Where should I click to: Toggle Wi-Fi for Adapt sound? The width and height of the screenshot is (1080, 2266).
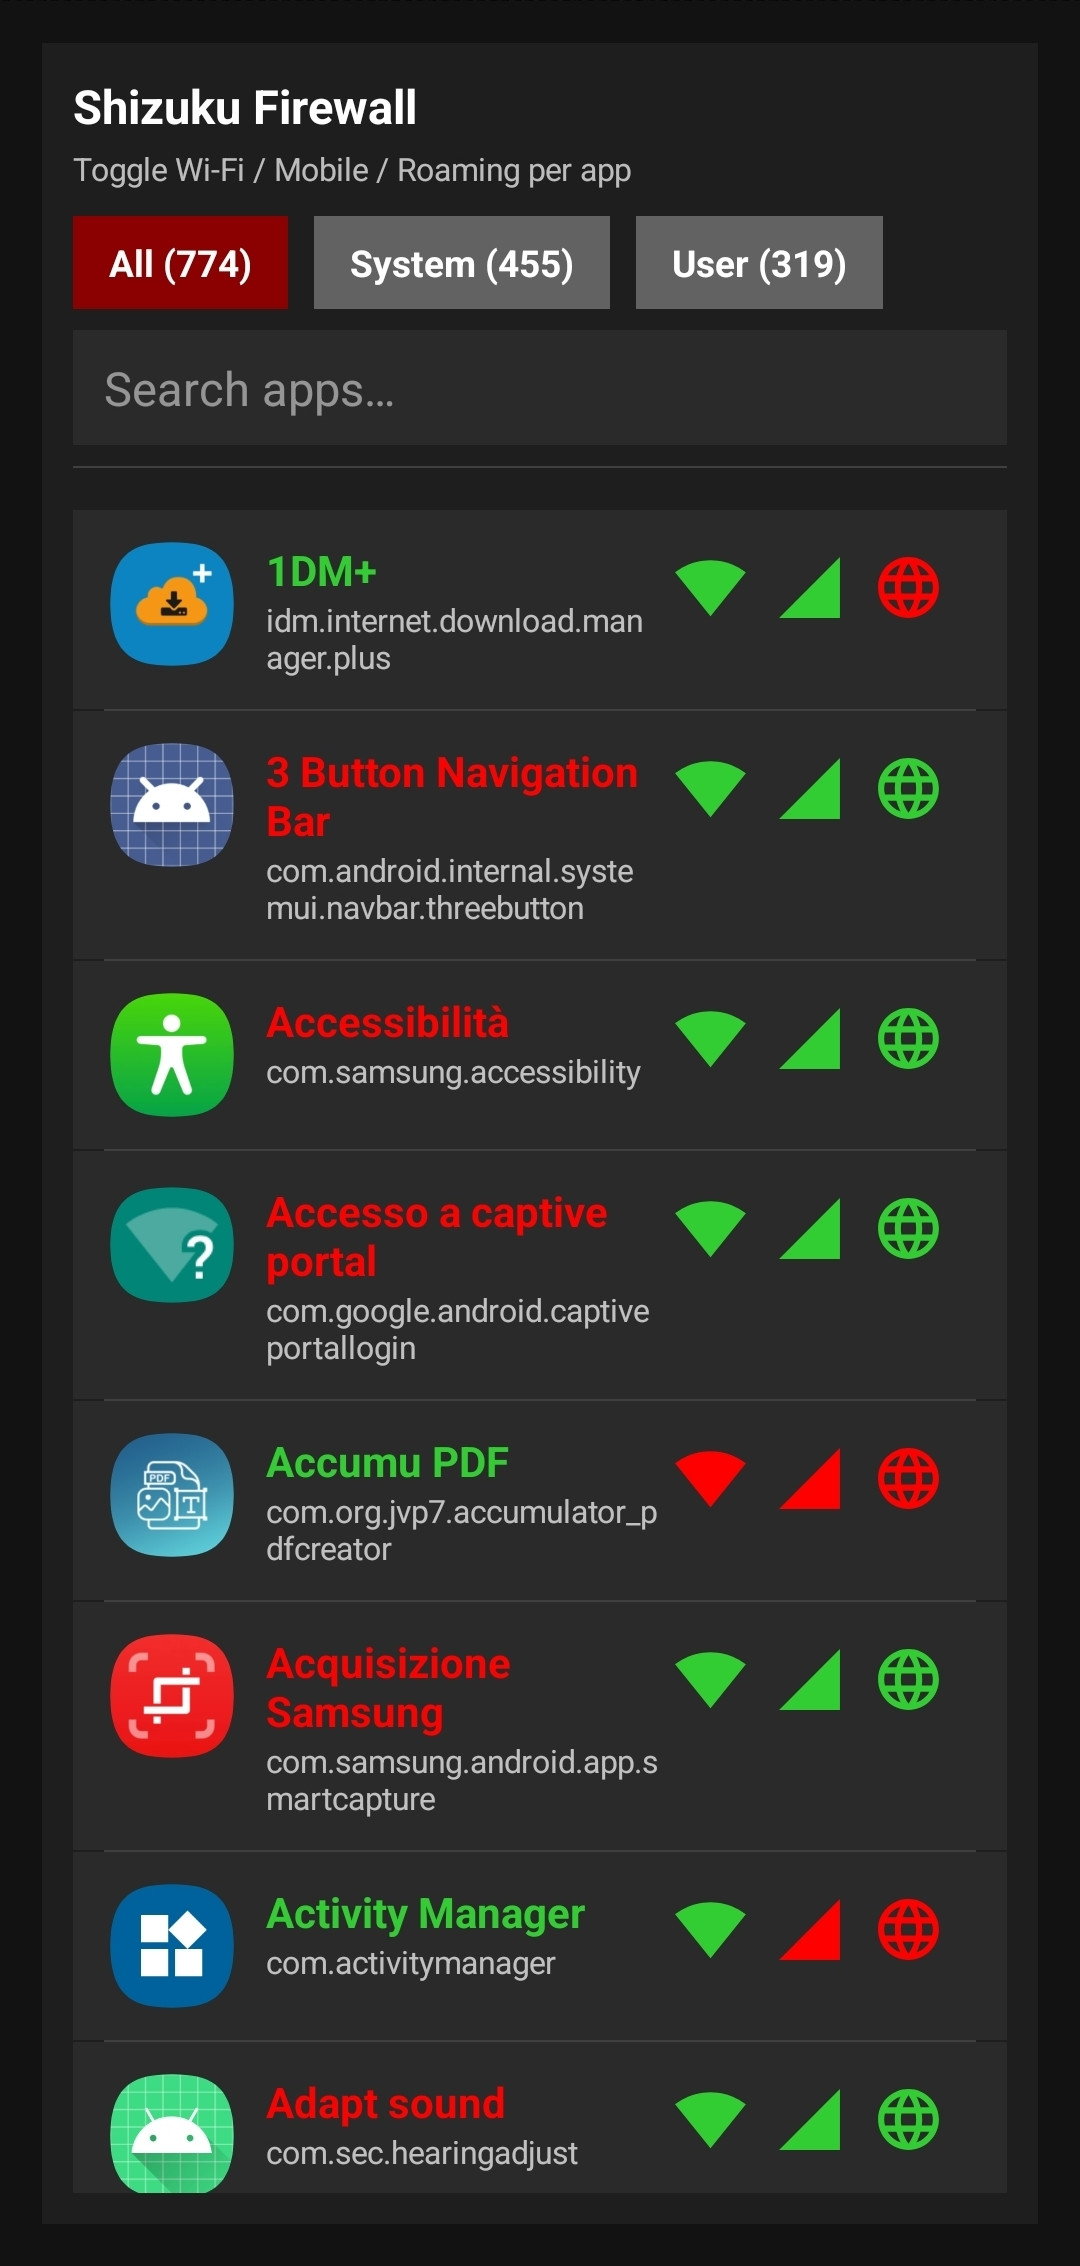[710, 2119]
